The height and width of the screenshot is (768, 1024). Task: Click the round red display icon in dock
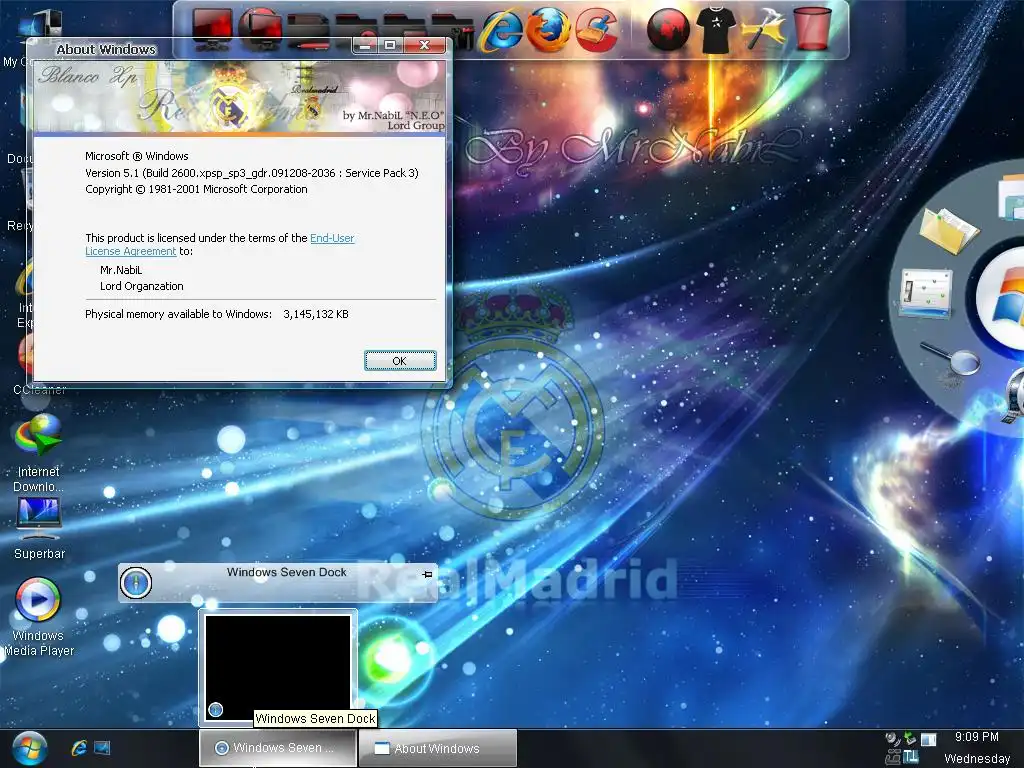point(260,29)
